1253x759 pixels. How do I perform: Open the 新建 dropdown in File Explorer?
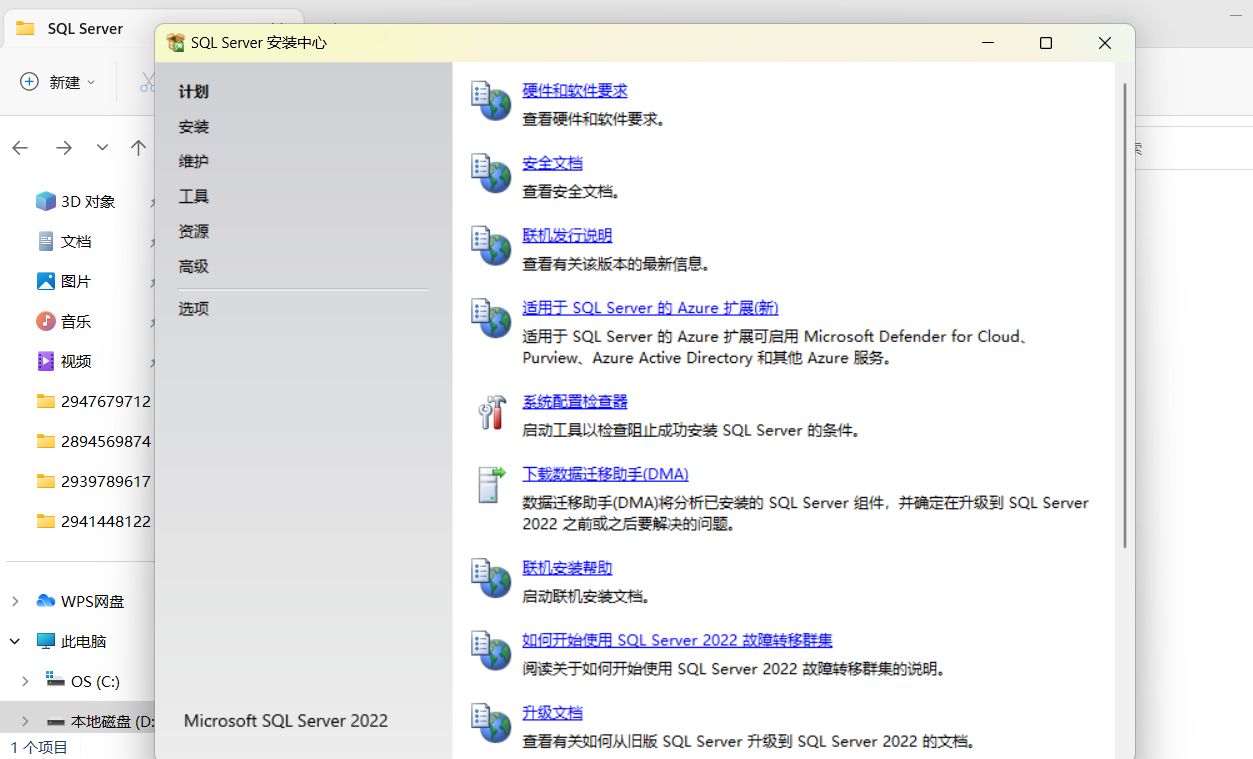click(58, 82)
